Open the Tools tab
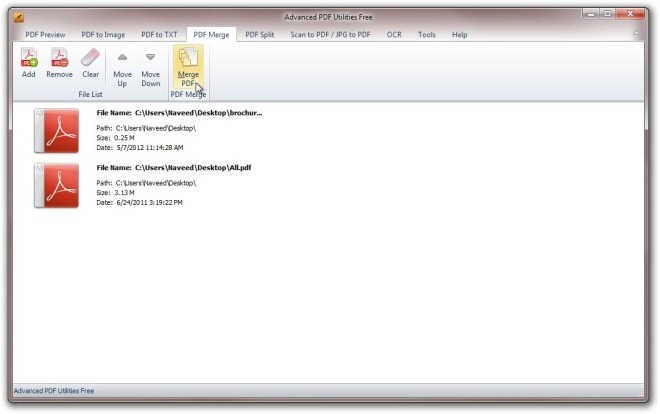Image resolution: width=660 pixels, height=414 pixels. 427,34
